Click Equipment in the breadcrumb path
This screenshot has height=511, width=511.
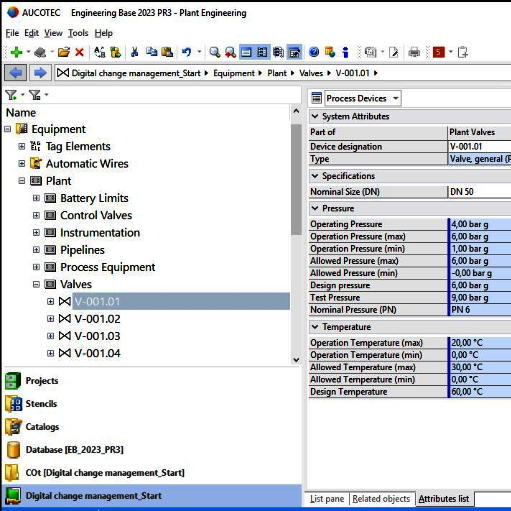coord(234,73)
